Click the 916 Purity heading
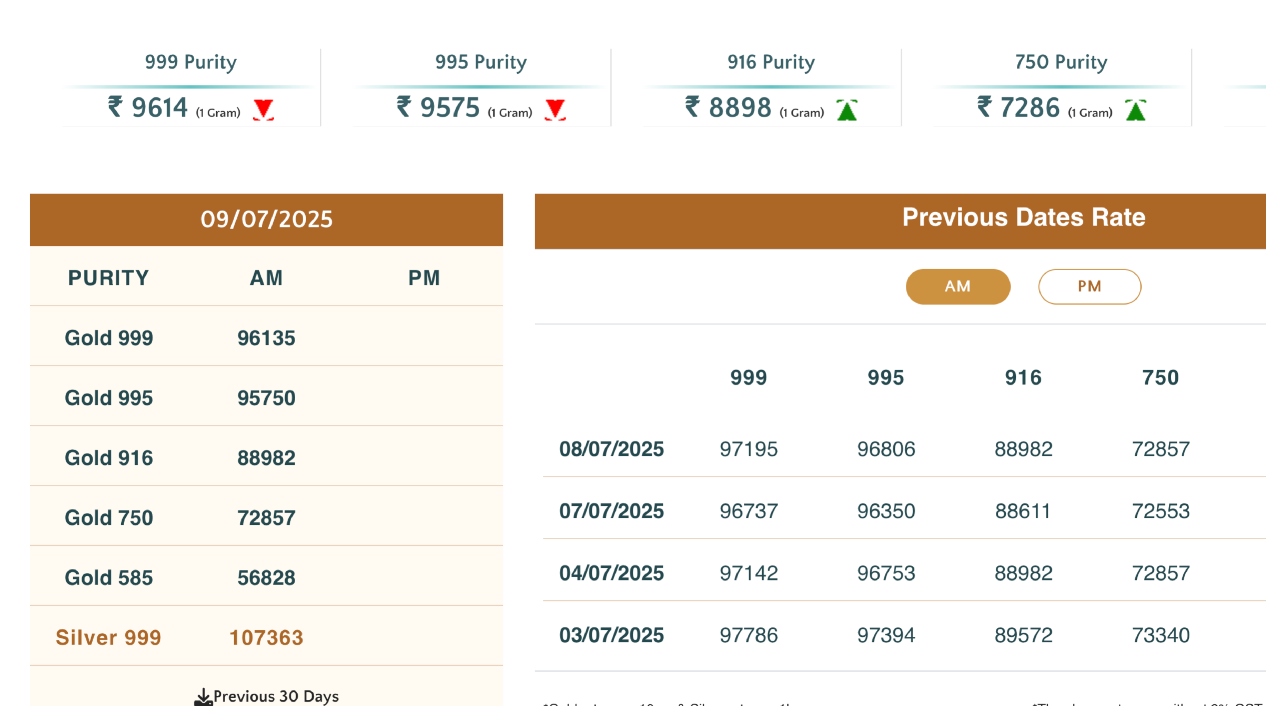The image size is (1280, 720). [771, 62]
